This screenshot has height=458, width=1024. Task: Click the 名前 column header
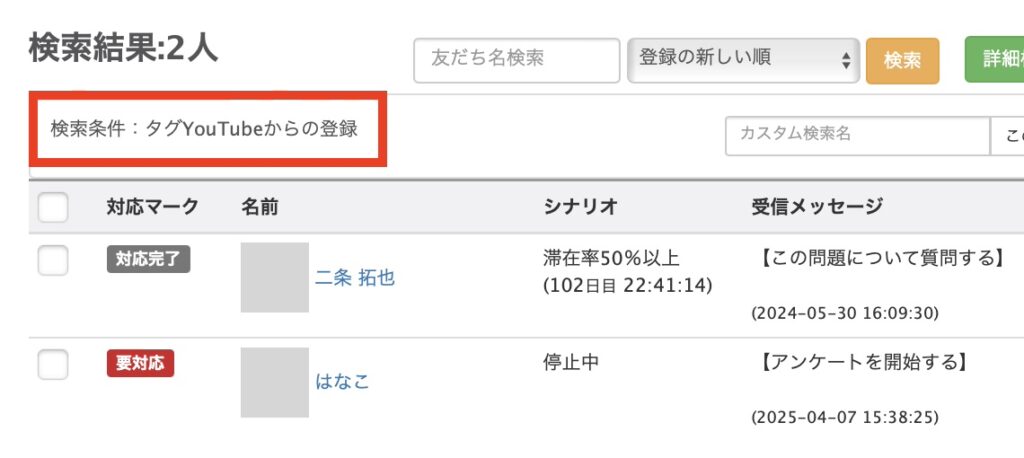point(260,207)
